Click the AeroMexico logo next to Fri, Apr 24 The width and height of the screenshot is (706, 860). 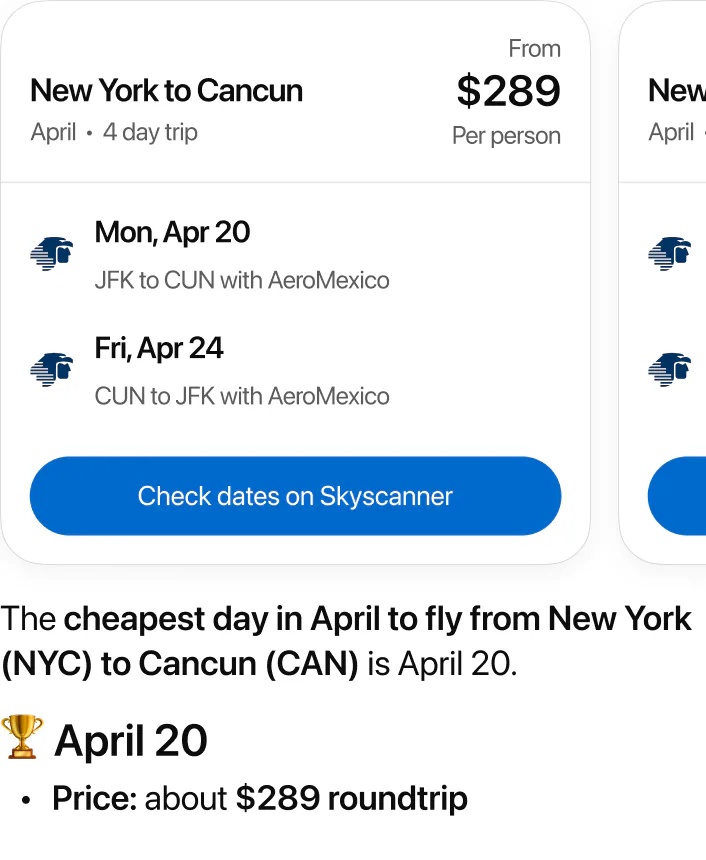(52, 369)
